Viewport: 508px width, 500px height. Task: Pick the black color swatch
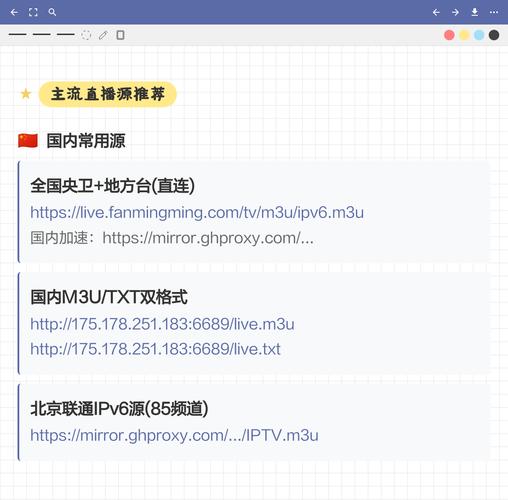pos(494,35)
